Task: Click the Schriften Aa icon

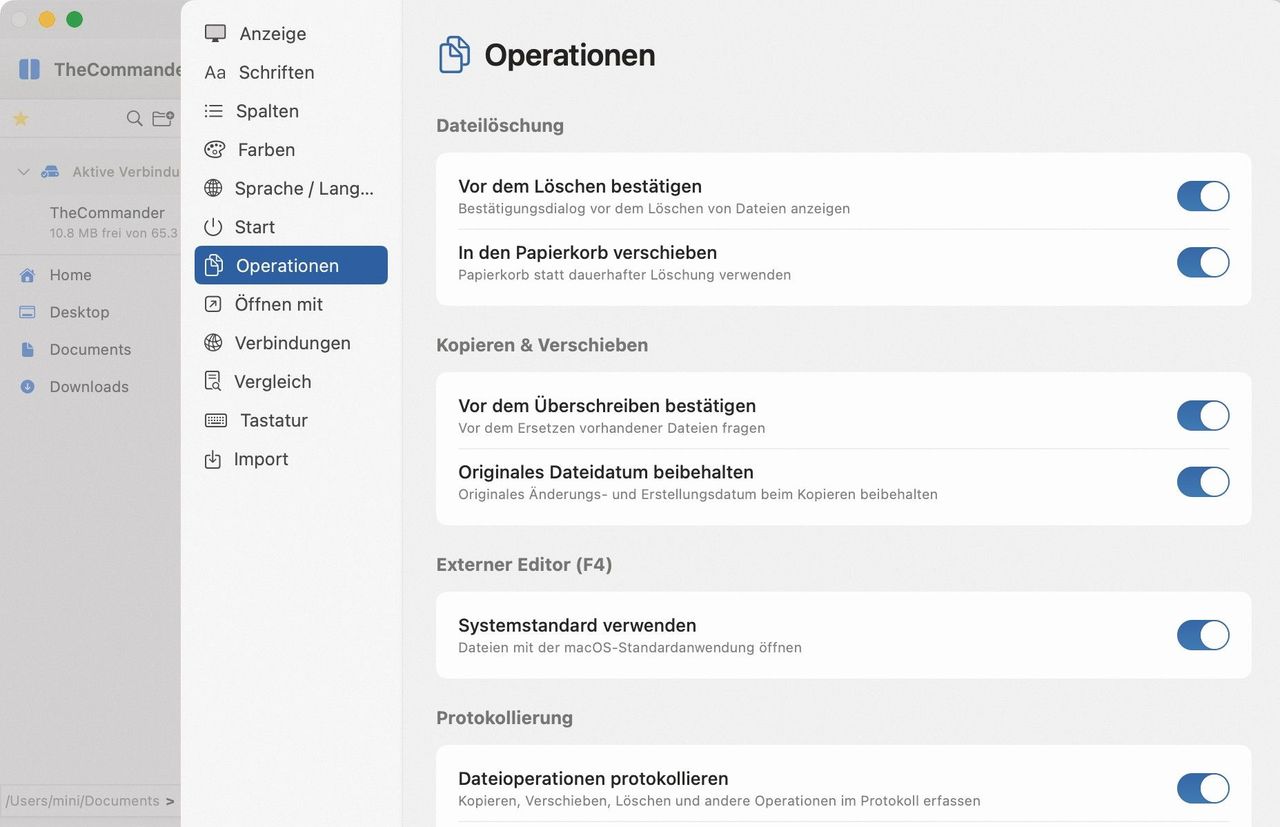Action: [x=215, y=72]
